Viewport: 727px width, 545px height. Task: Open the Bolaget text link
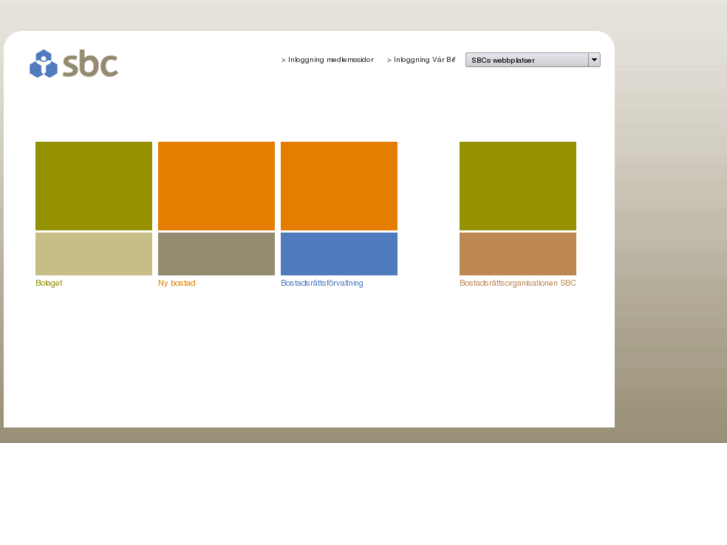49,283
